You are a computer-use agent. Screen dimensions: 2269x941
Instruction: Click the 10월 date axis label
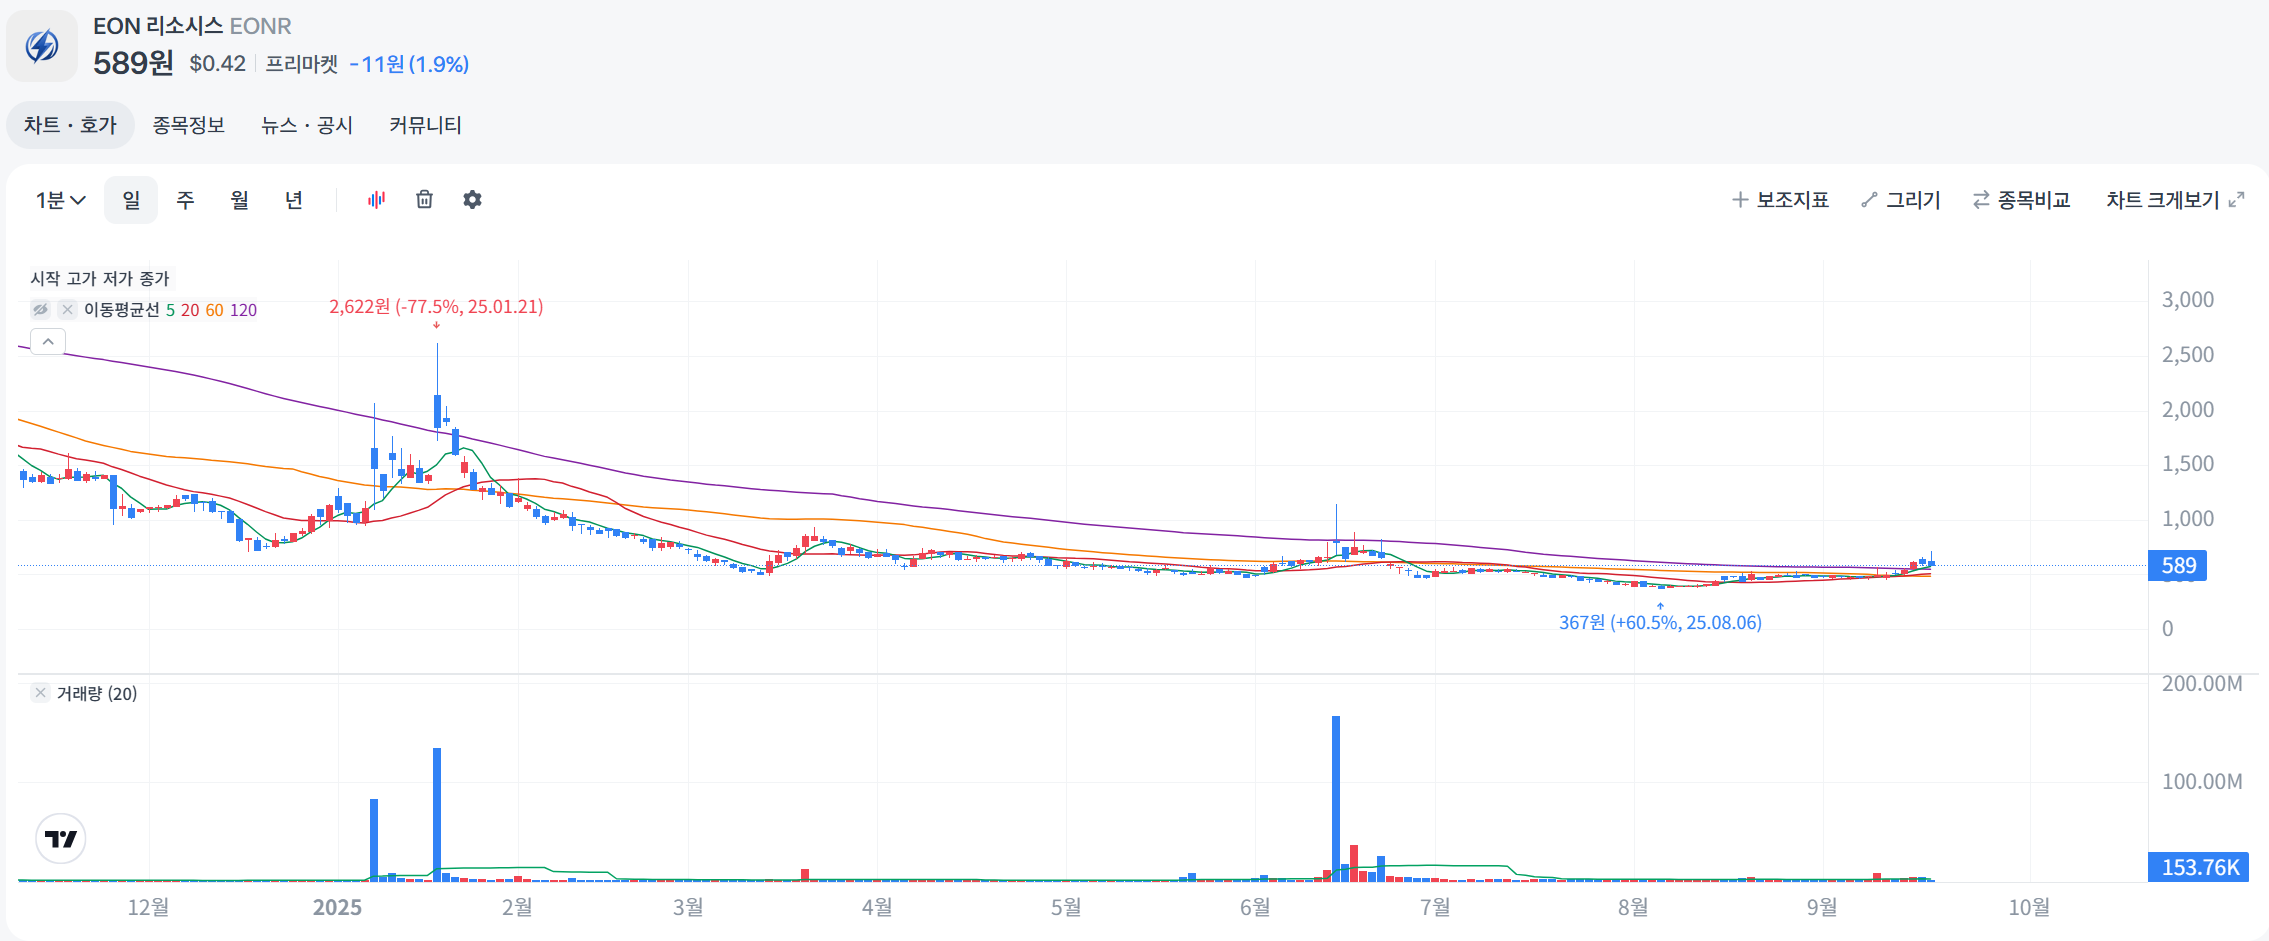(2029, 907)
